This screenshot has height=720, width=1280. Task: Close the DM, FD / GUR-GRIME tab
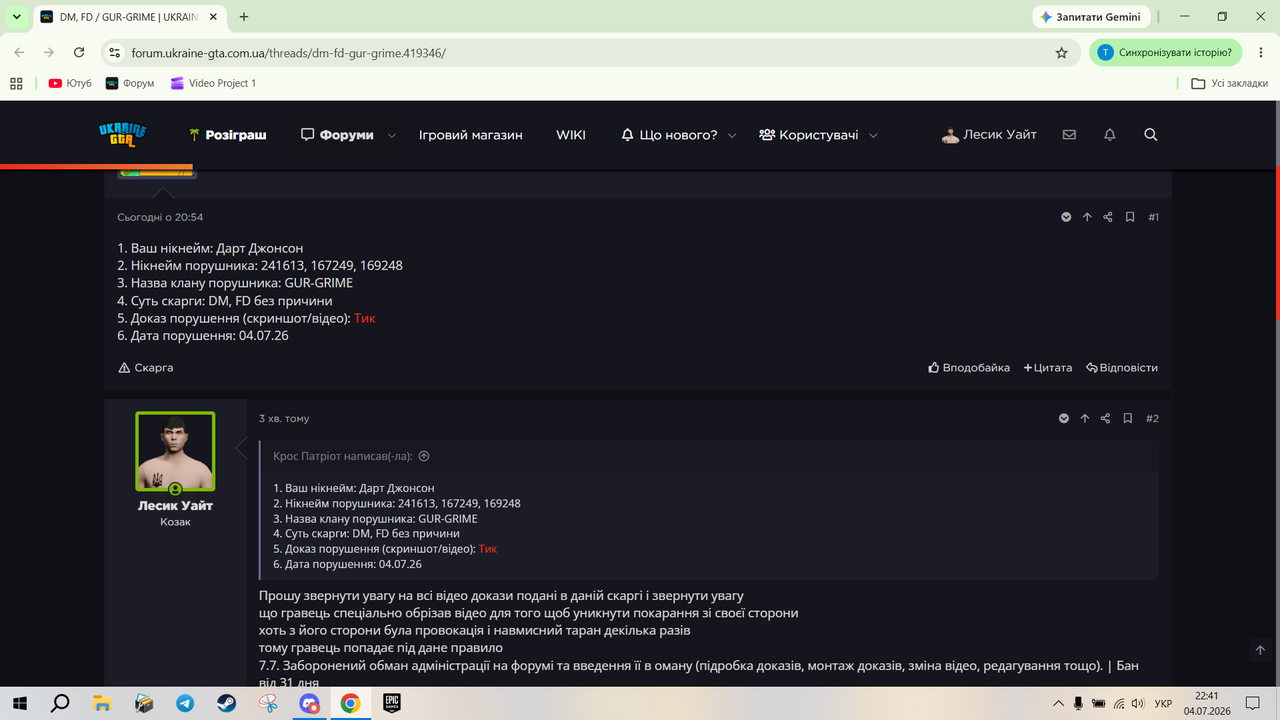212,17
